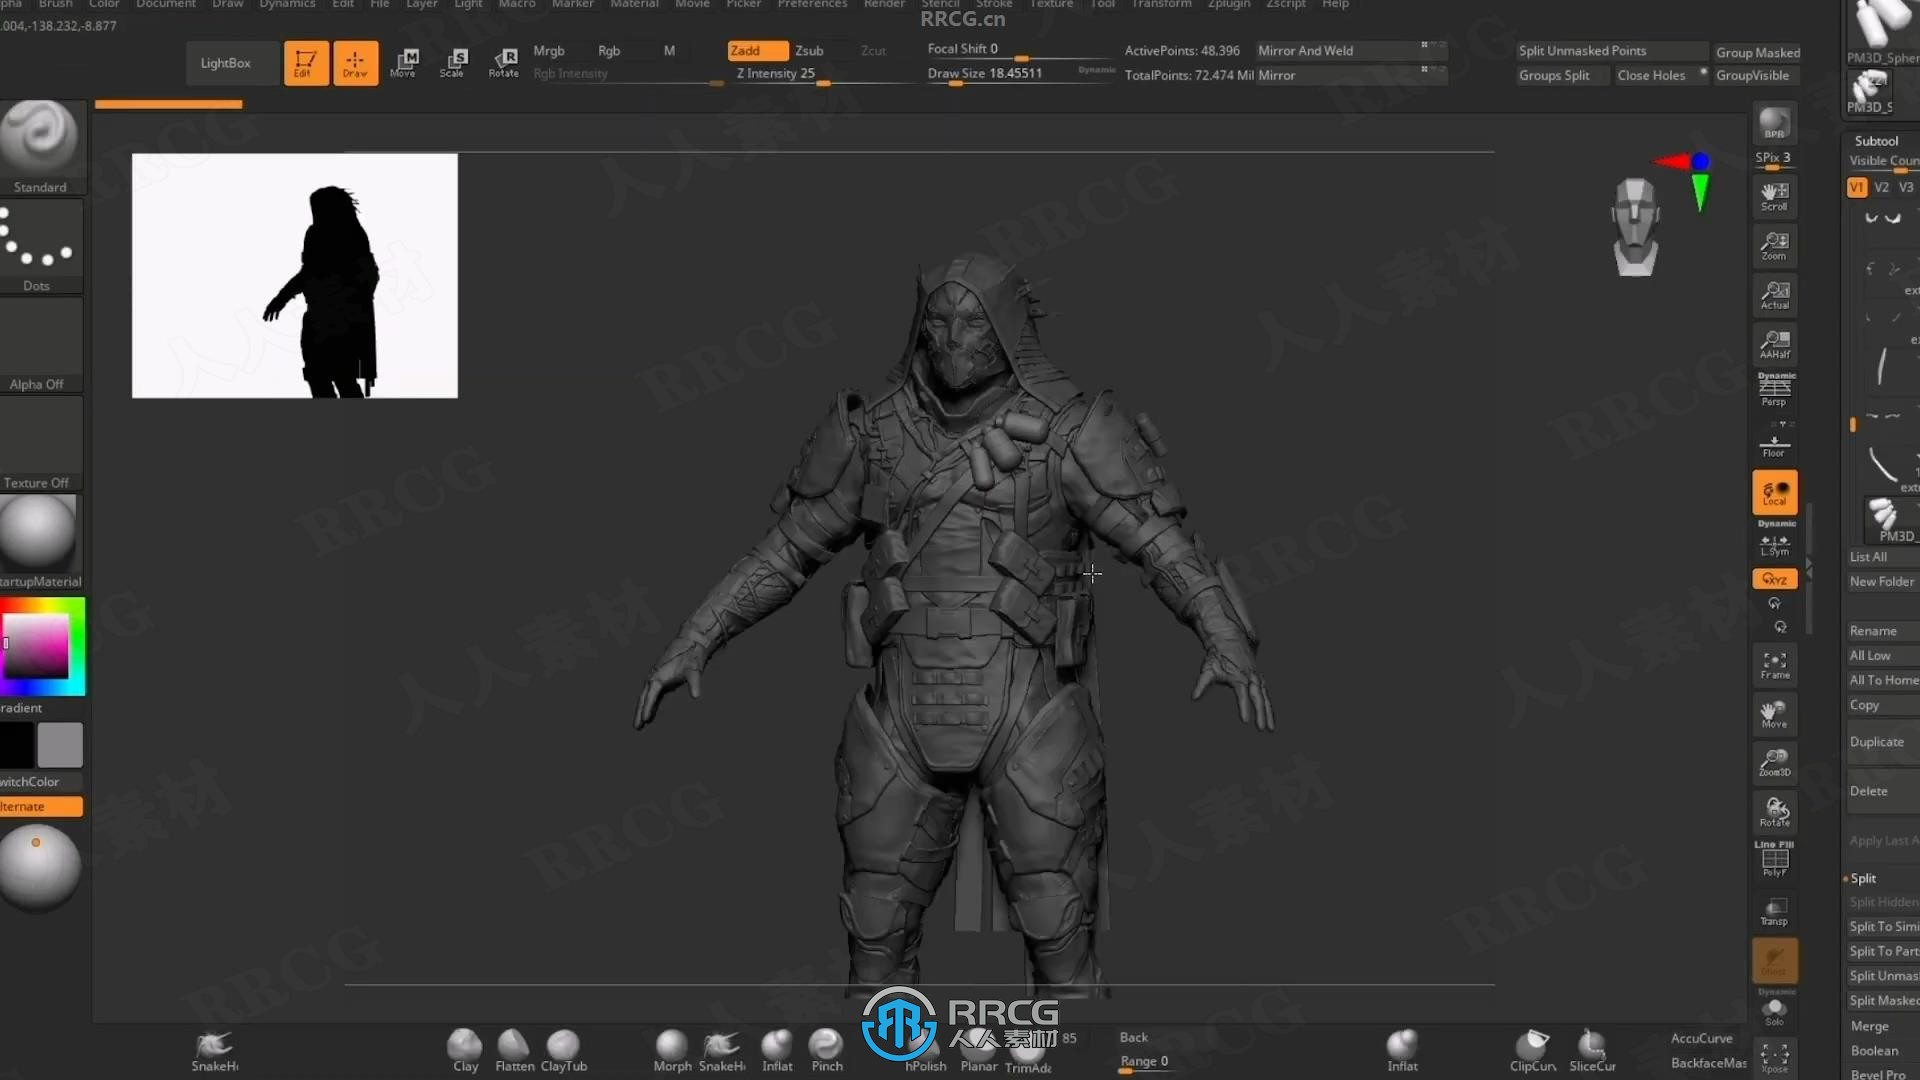Drag the Z Intensity slider

(823, 84)
